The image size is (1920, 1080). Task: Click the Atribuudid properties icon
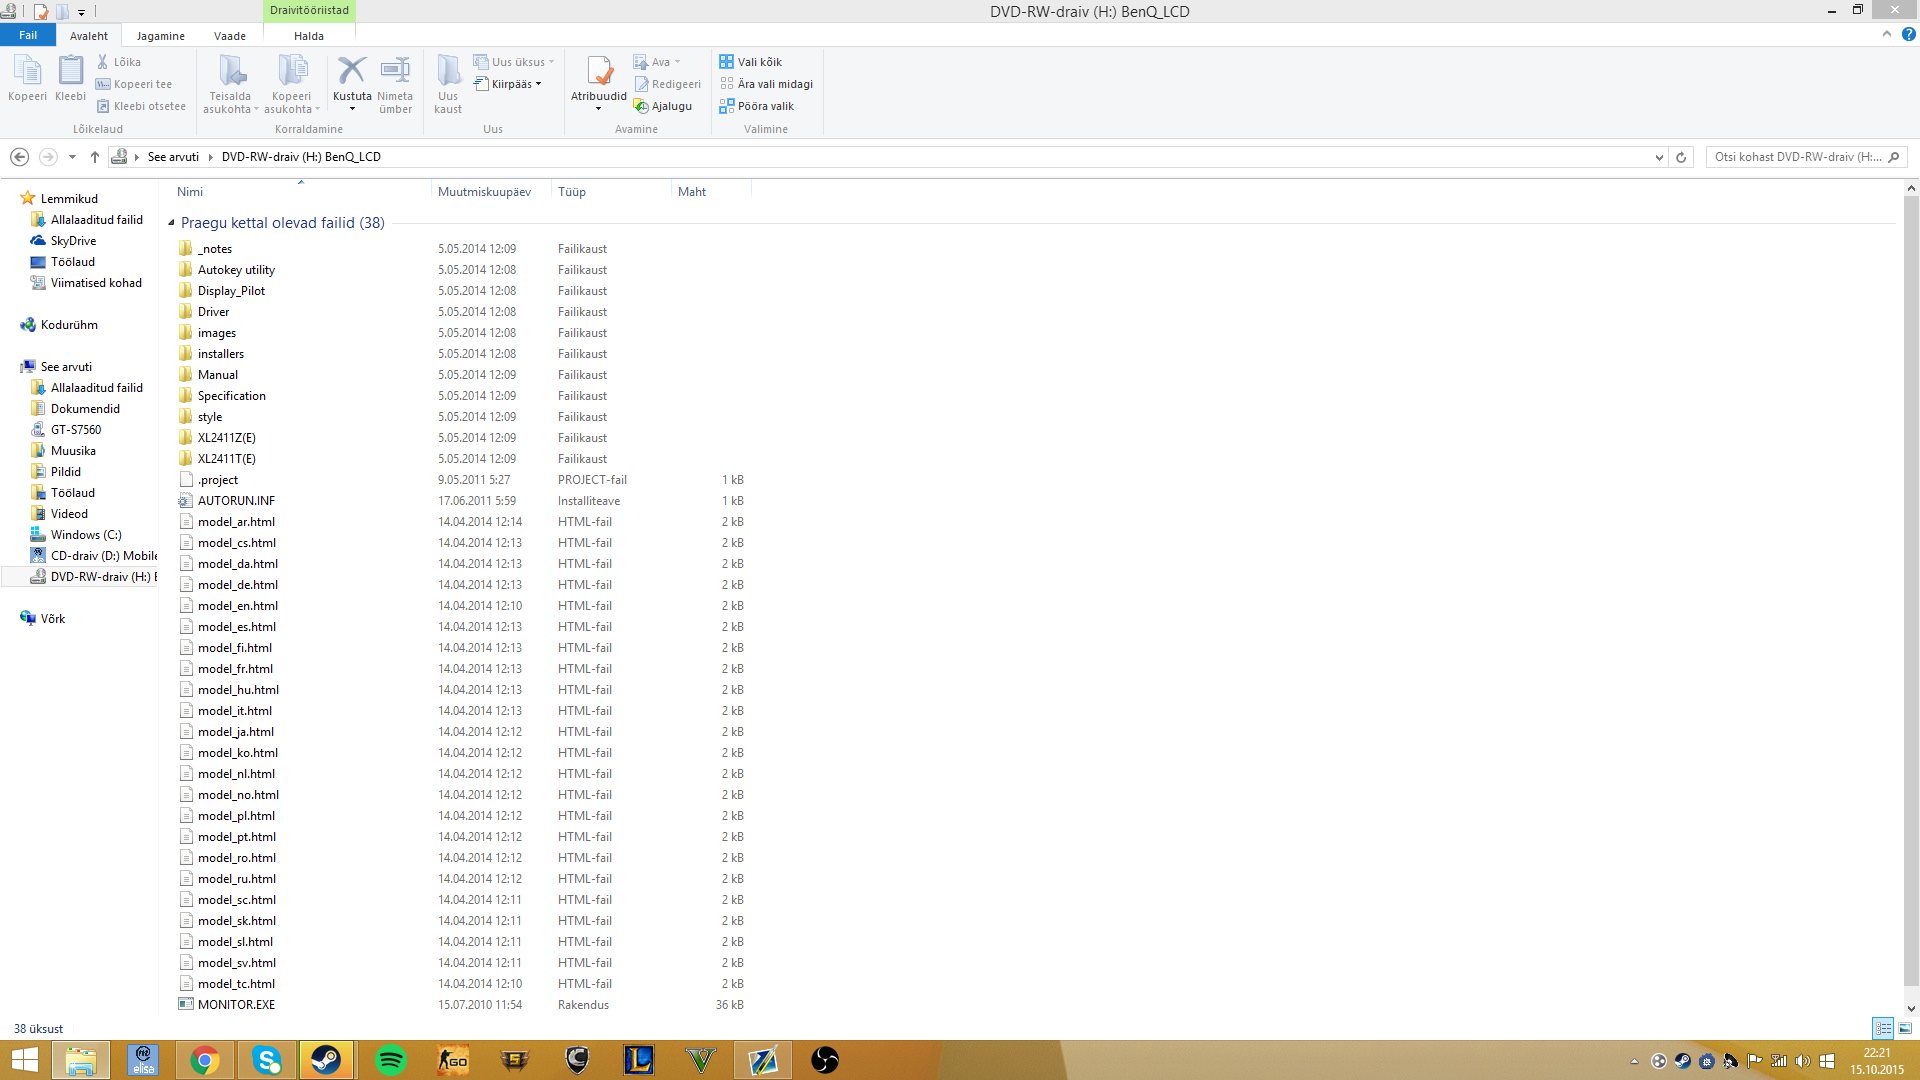click(599, 71)
